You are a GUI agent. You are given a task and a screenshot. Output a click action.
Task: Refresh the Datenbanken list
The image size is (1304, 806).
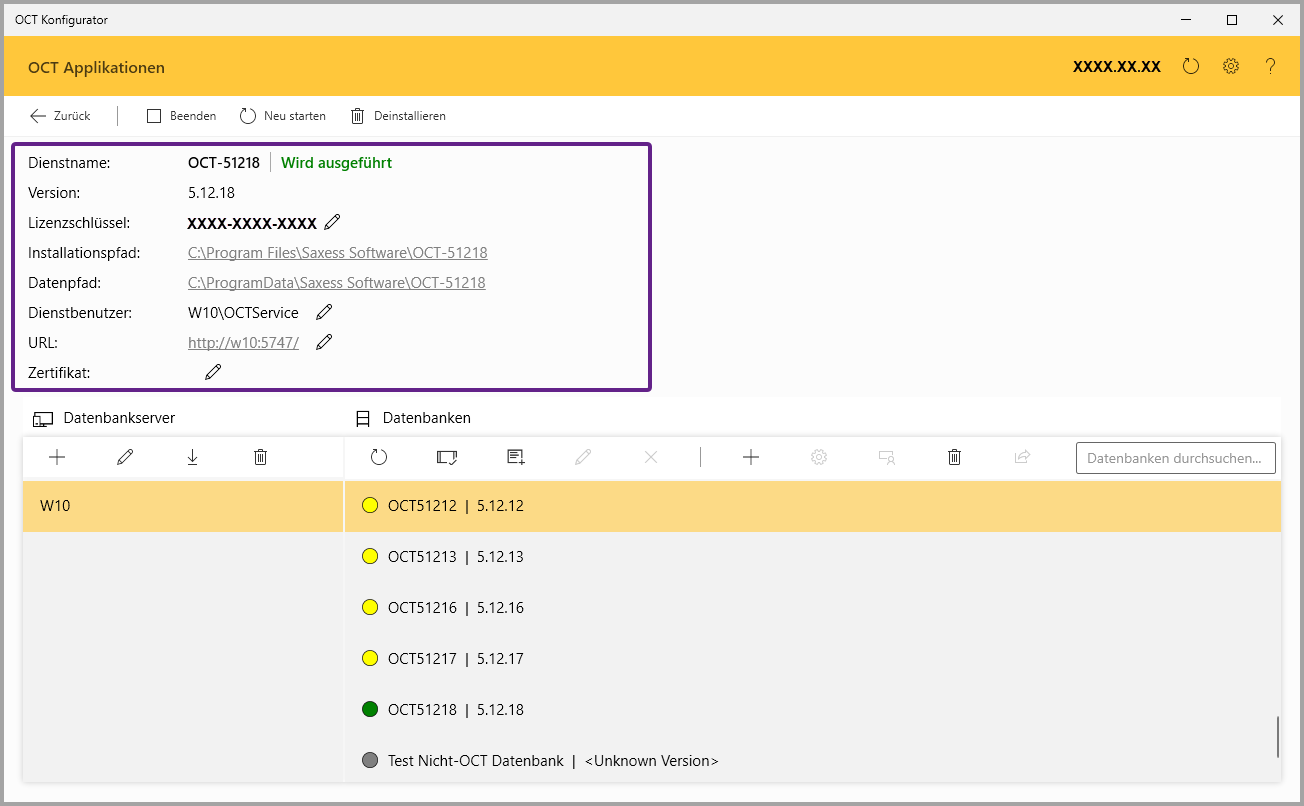[x=378, y=457]
